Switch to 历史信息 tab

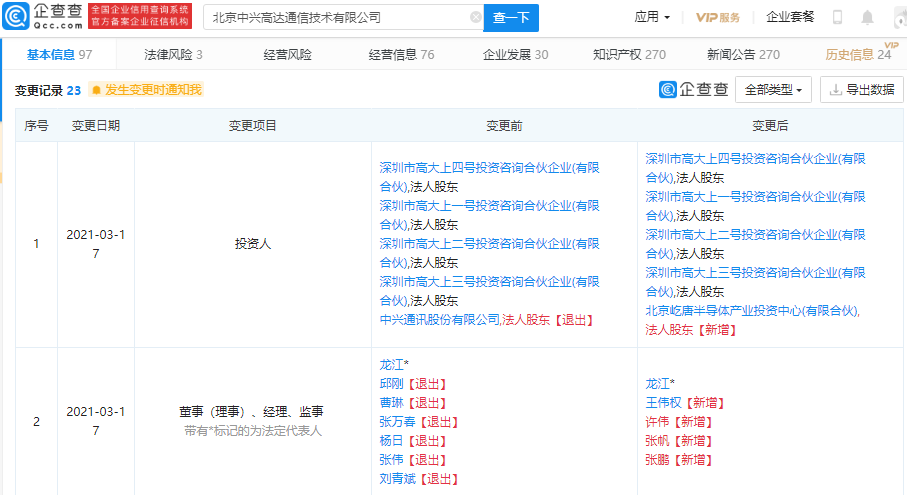pos(858,54)
